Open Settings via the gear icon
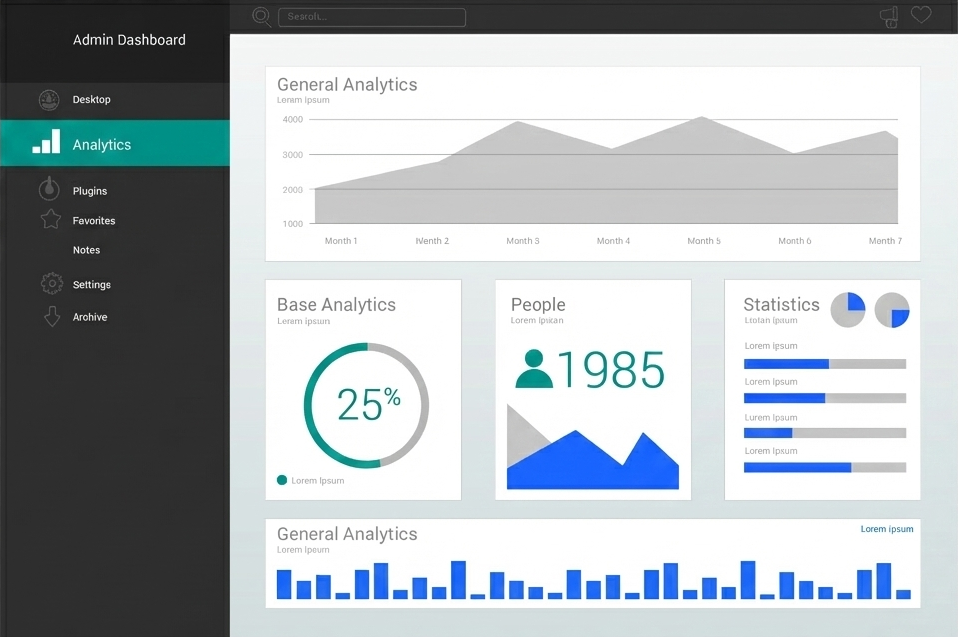The image size is (958, 637). coord(51,284)
